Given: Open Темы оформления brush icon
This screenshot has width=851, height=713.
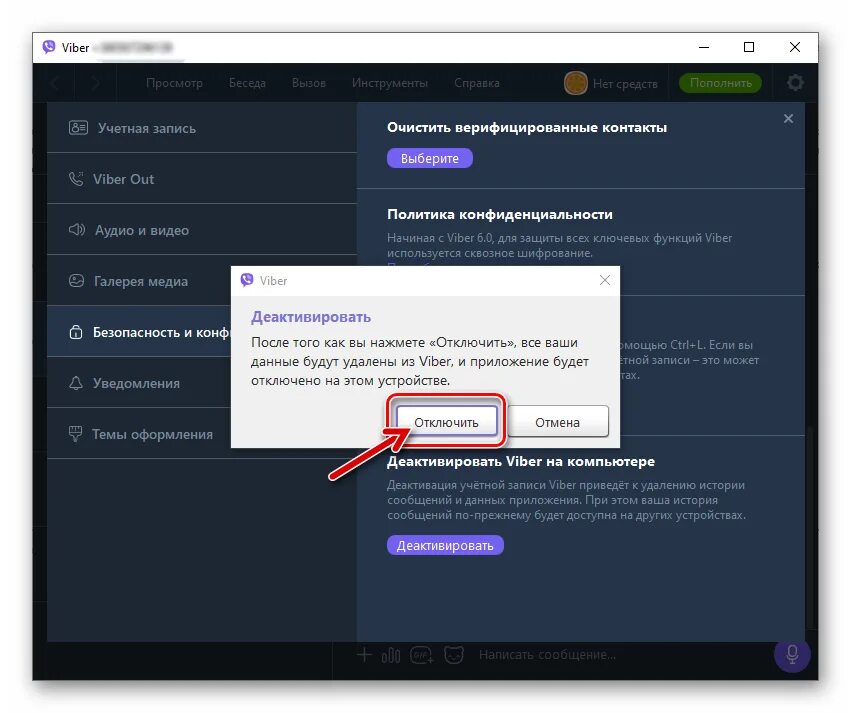Looking at the screenshot, I should tap(77, 434).
